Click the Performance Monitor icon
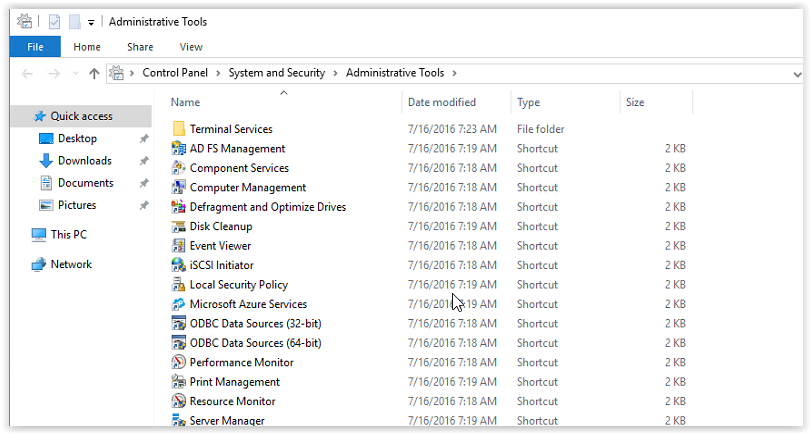This screenshot has width=811, height=434. coord(178,362)
